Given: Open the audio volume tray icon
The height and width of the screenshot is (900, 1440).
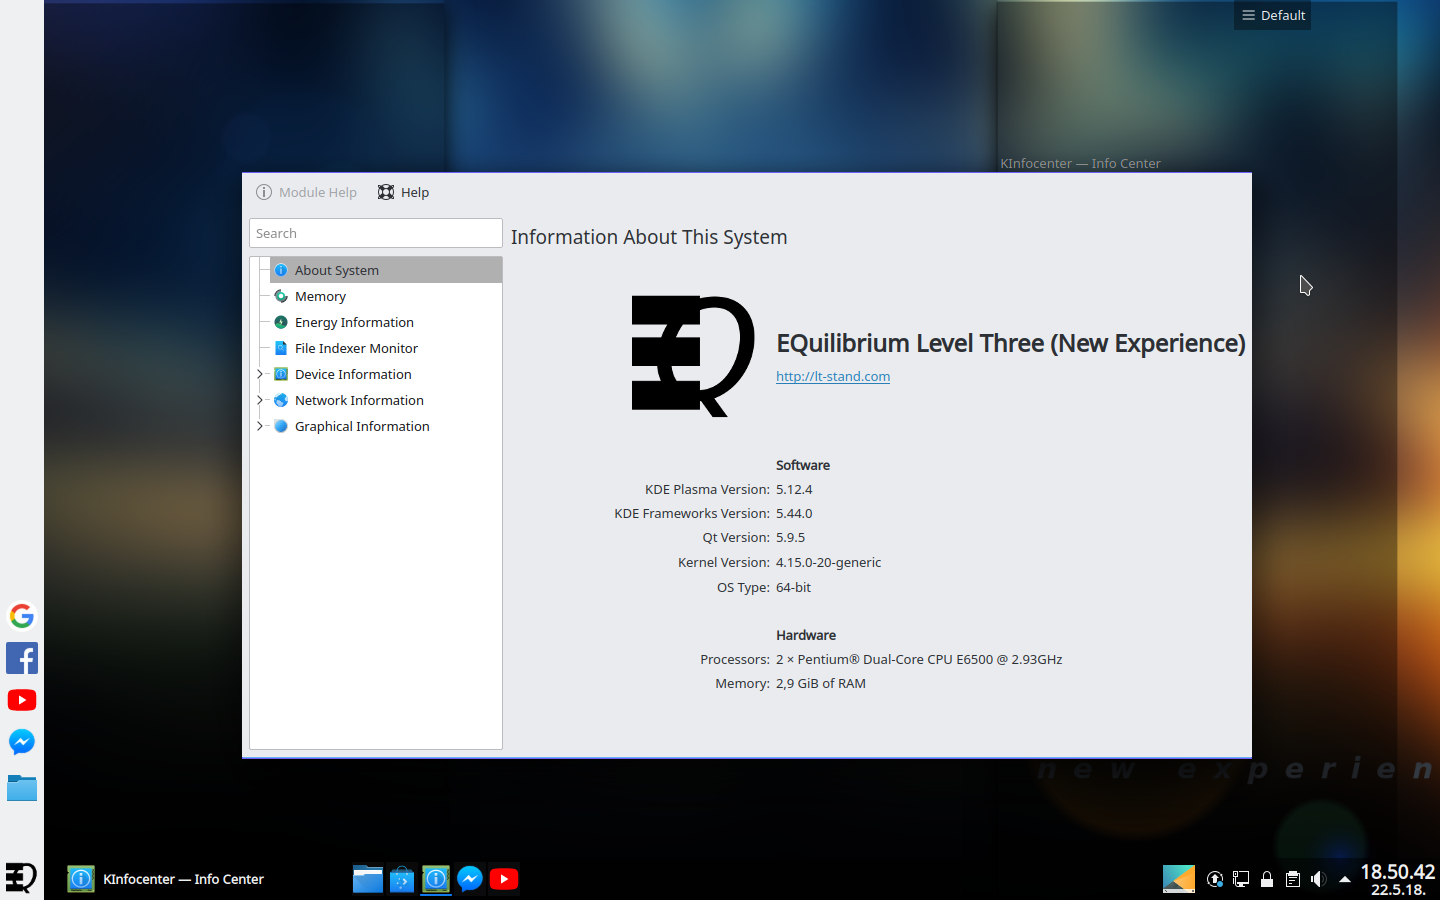Looking at the screenshot, I should click(1319, 879).
